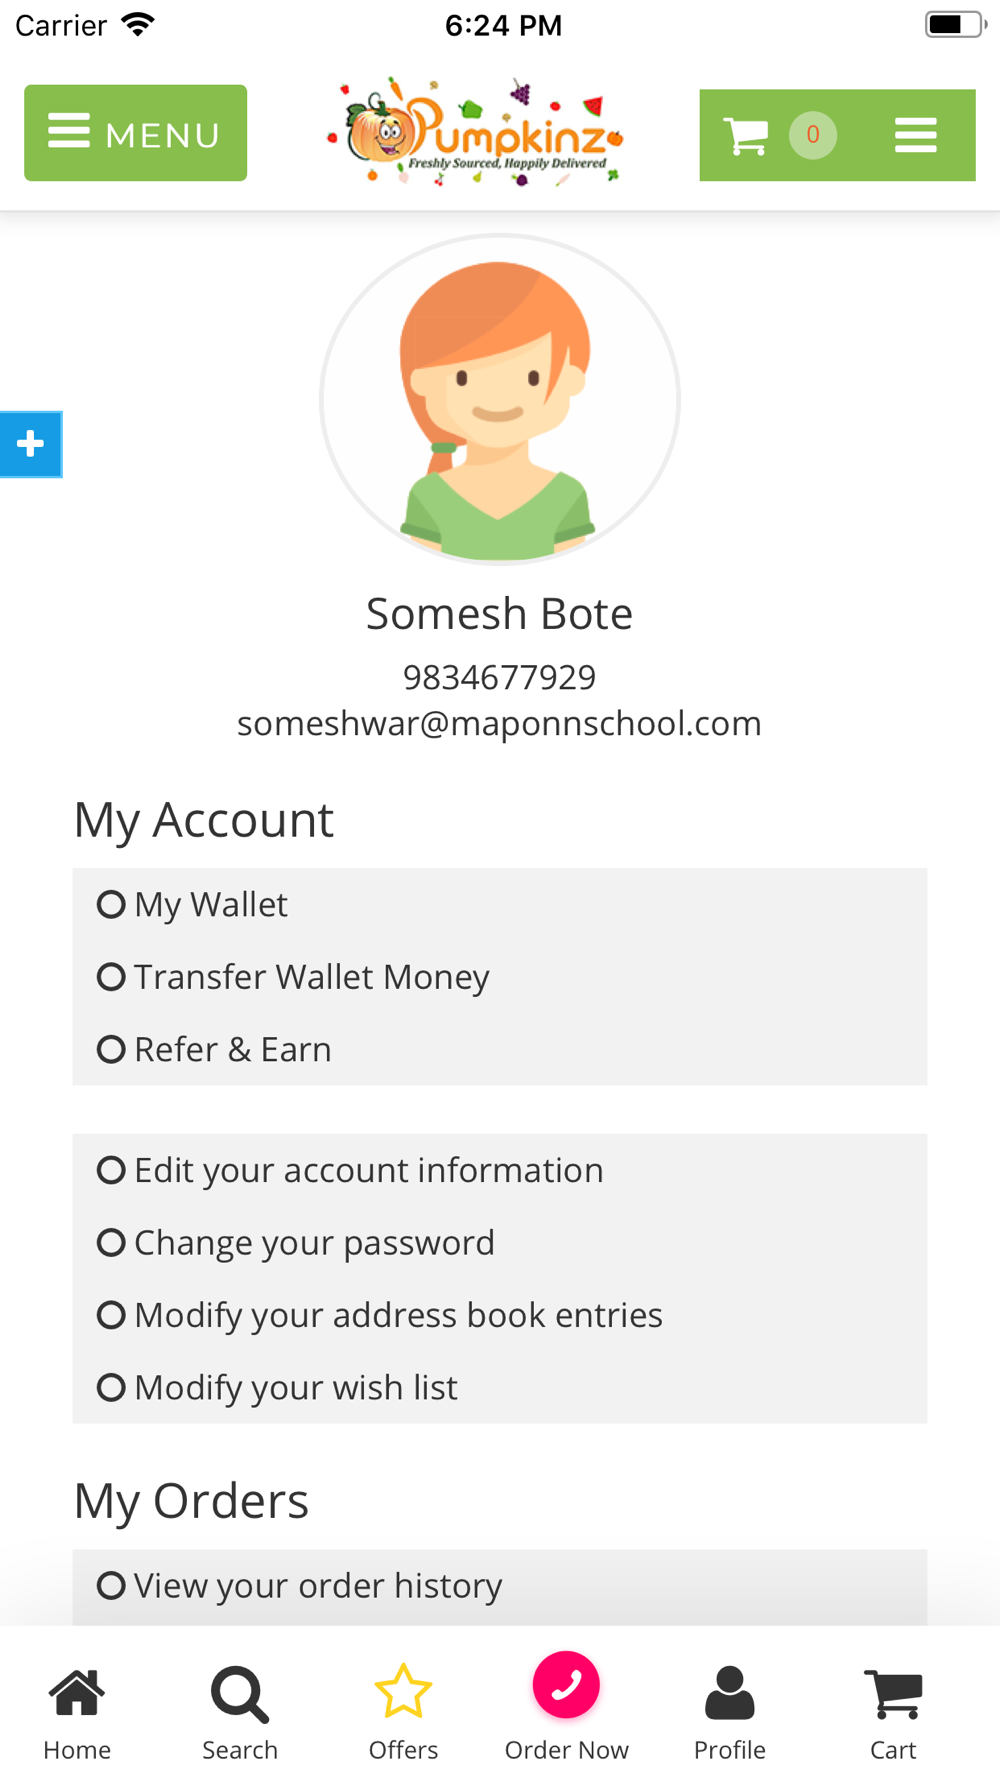Open the Cart tab in bottom bar
1000x1778 pixels.
pyautogui.click(x=893, y=1714)
